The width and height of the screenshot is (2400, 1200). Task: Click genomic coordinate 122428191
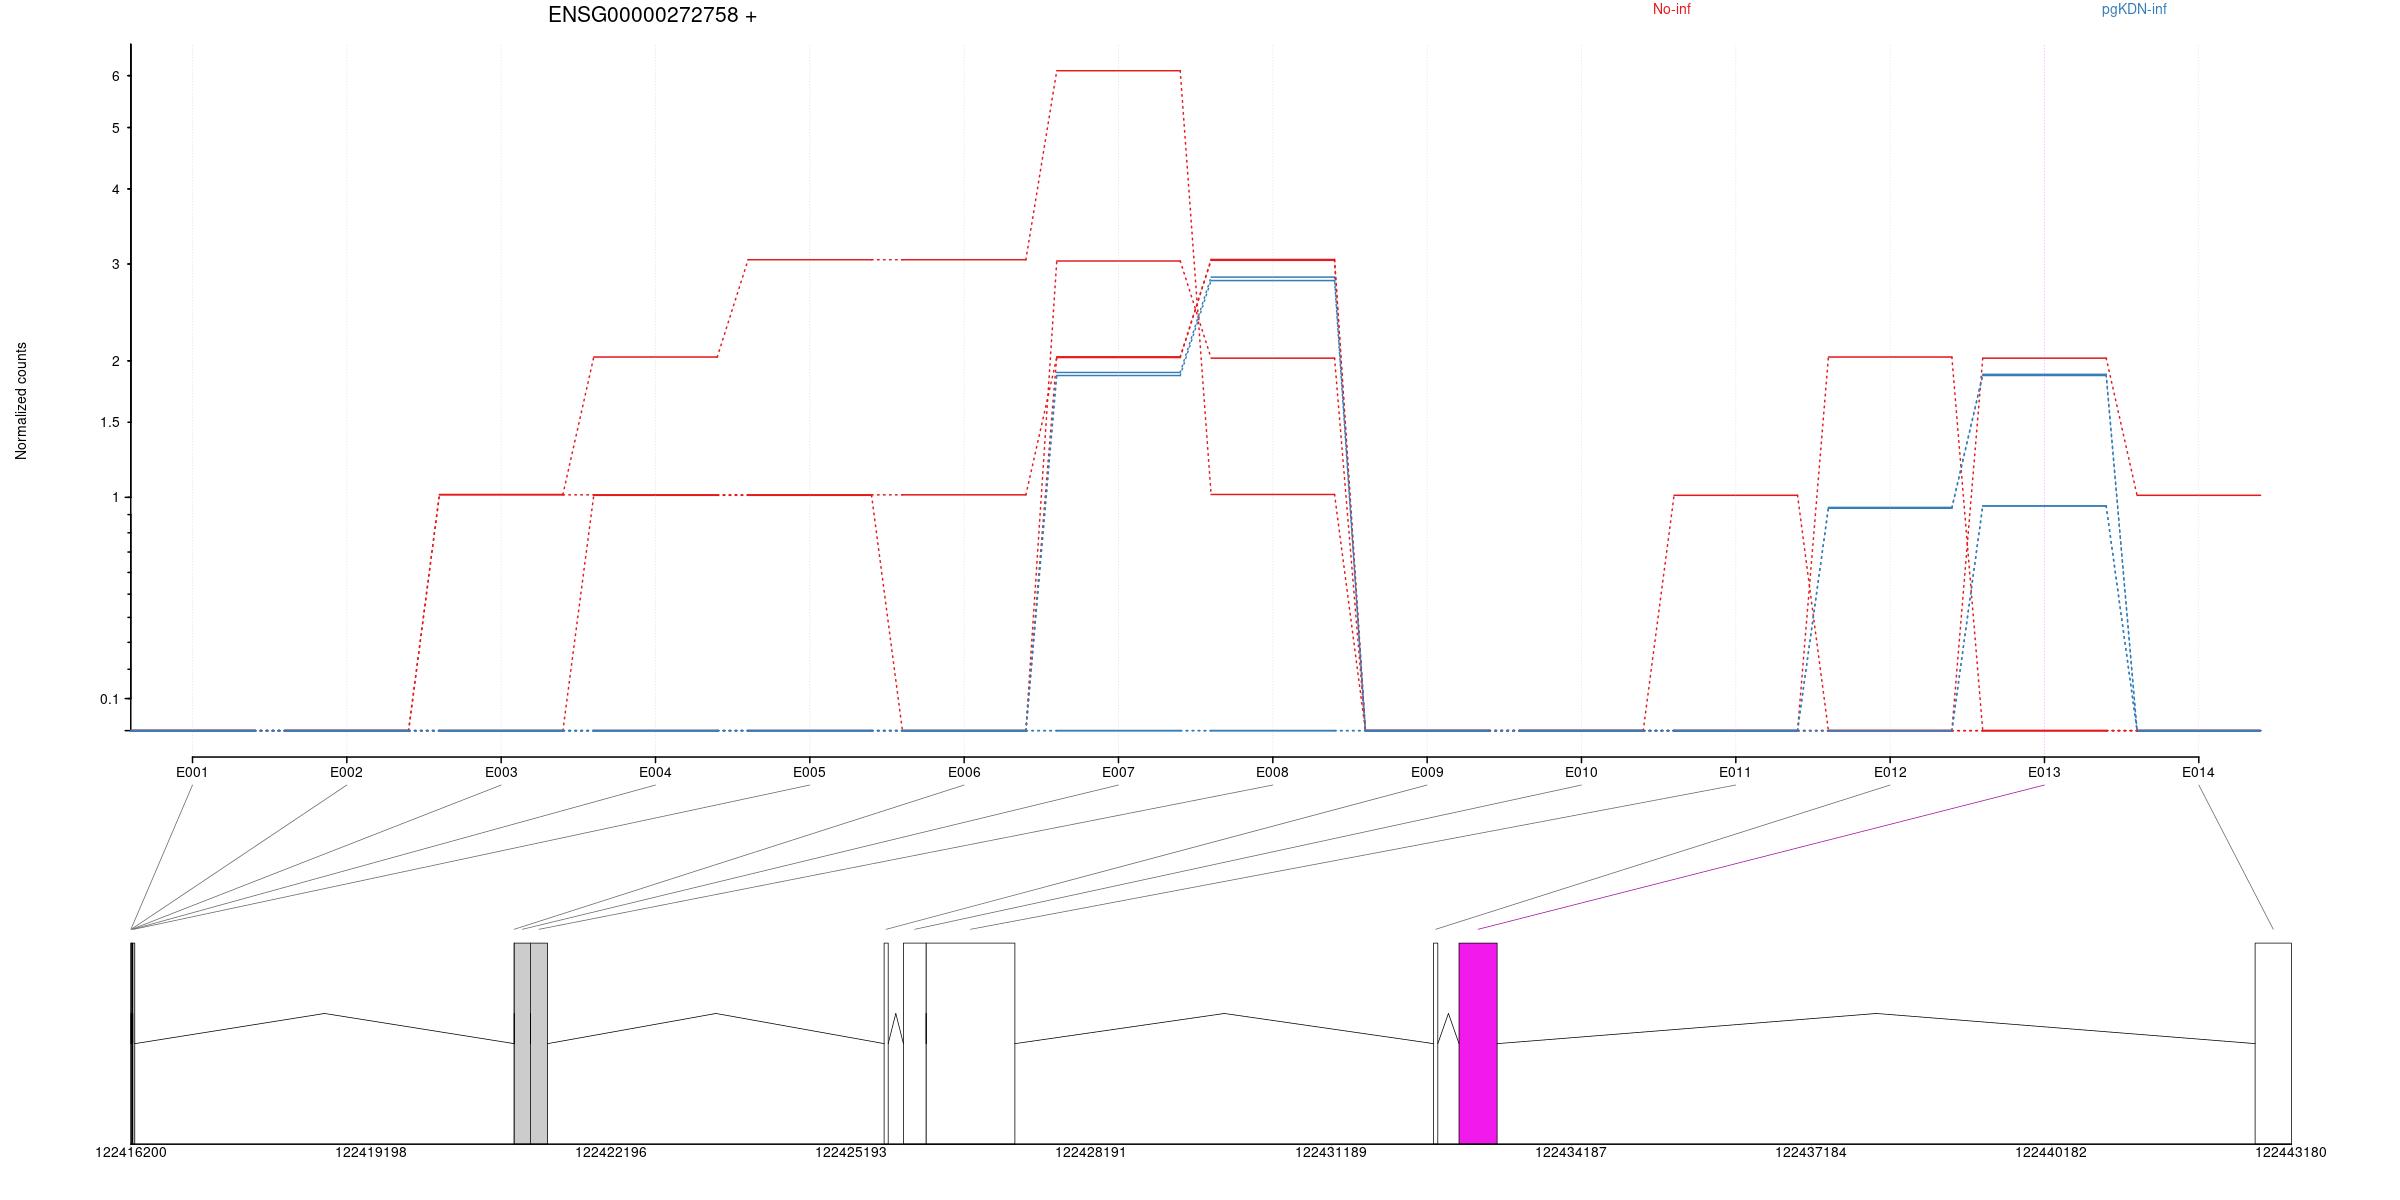[x=1091, y=1152]
